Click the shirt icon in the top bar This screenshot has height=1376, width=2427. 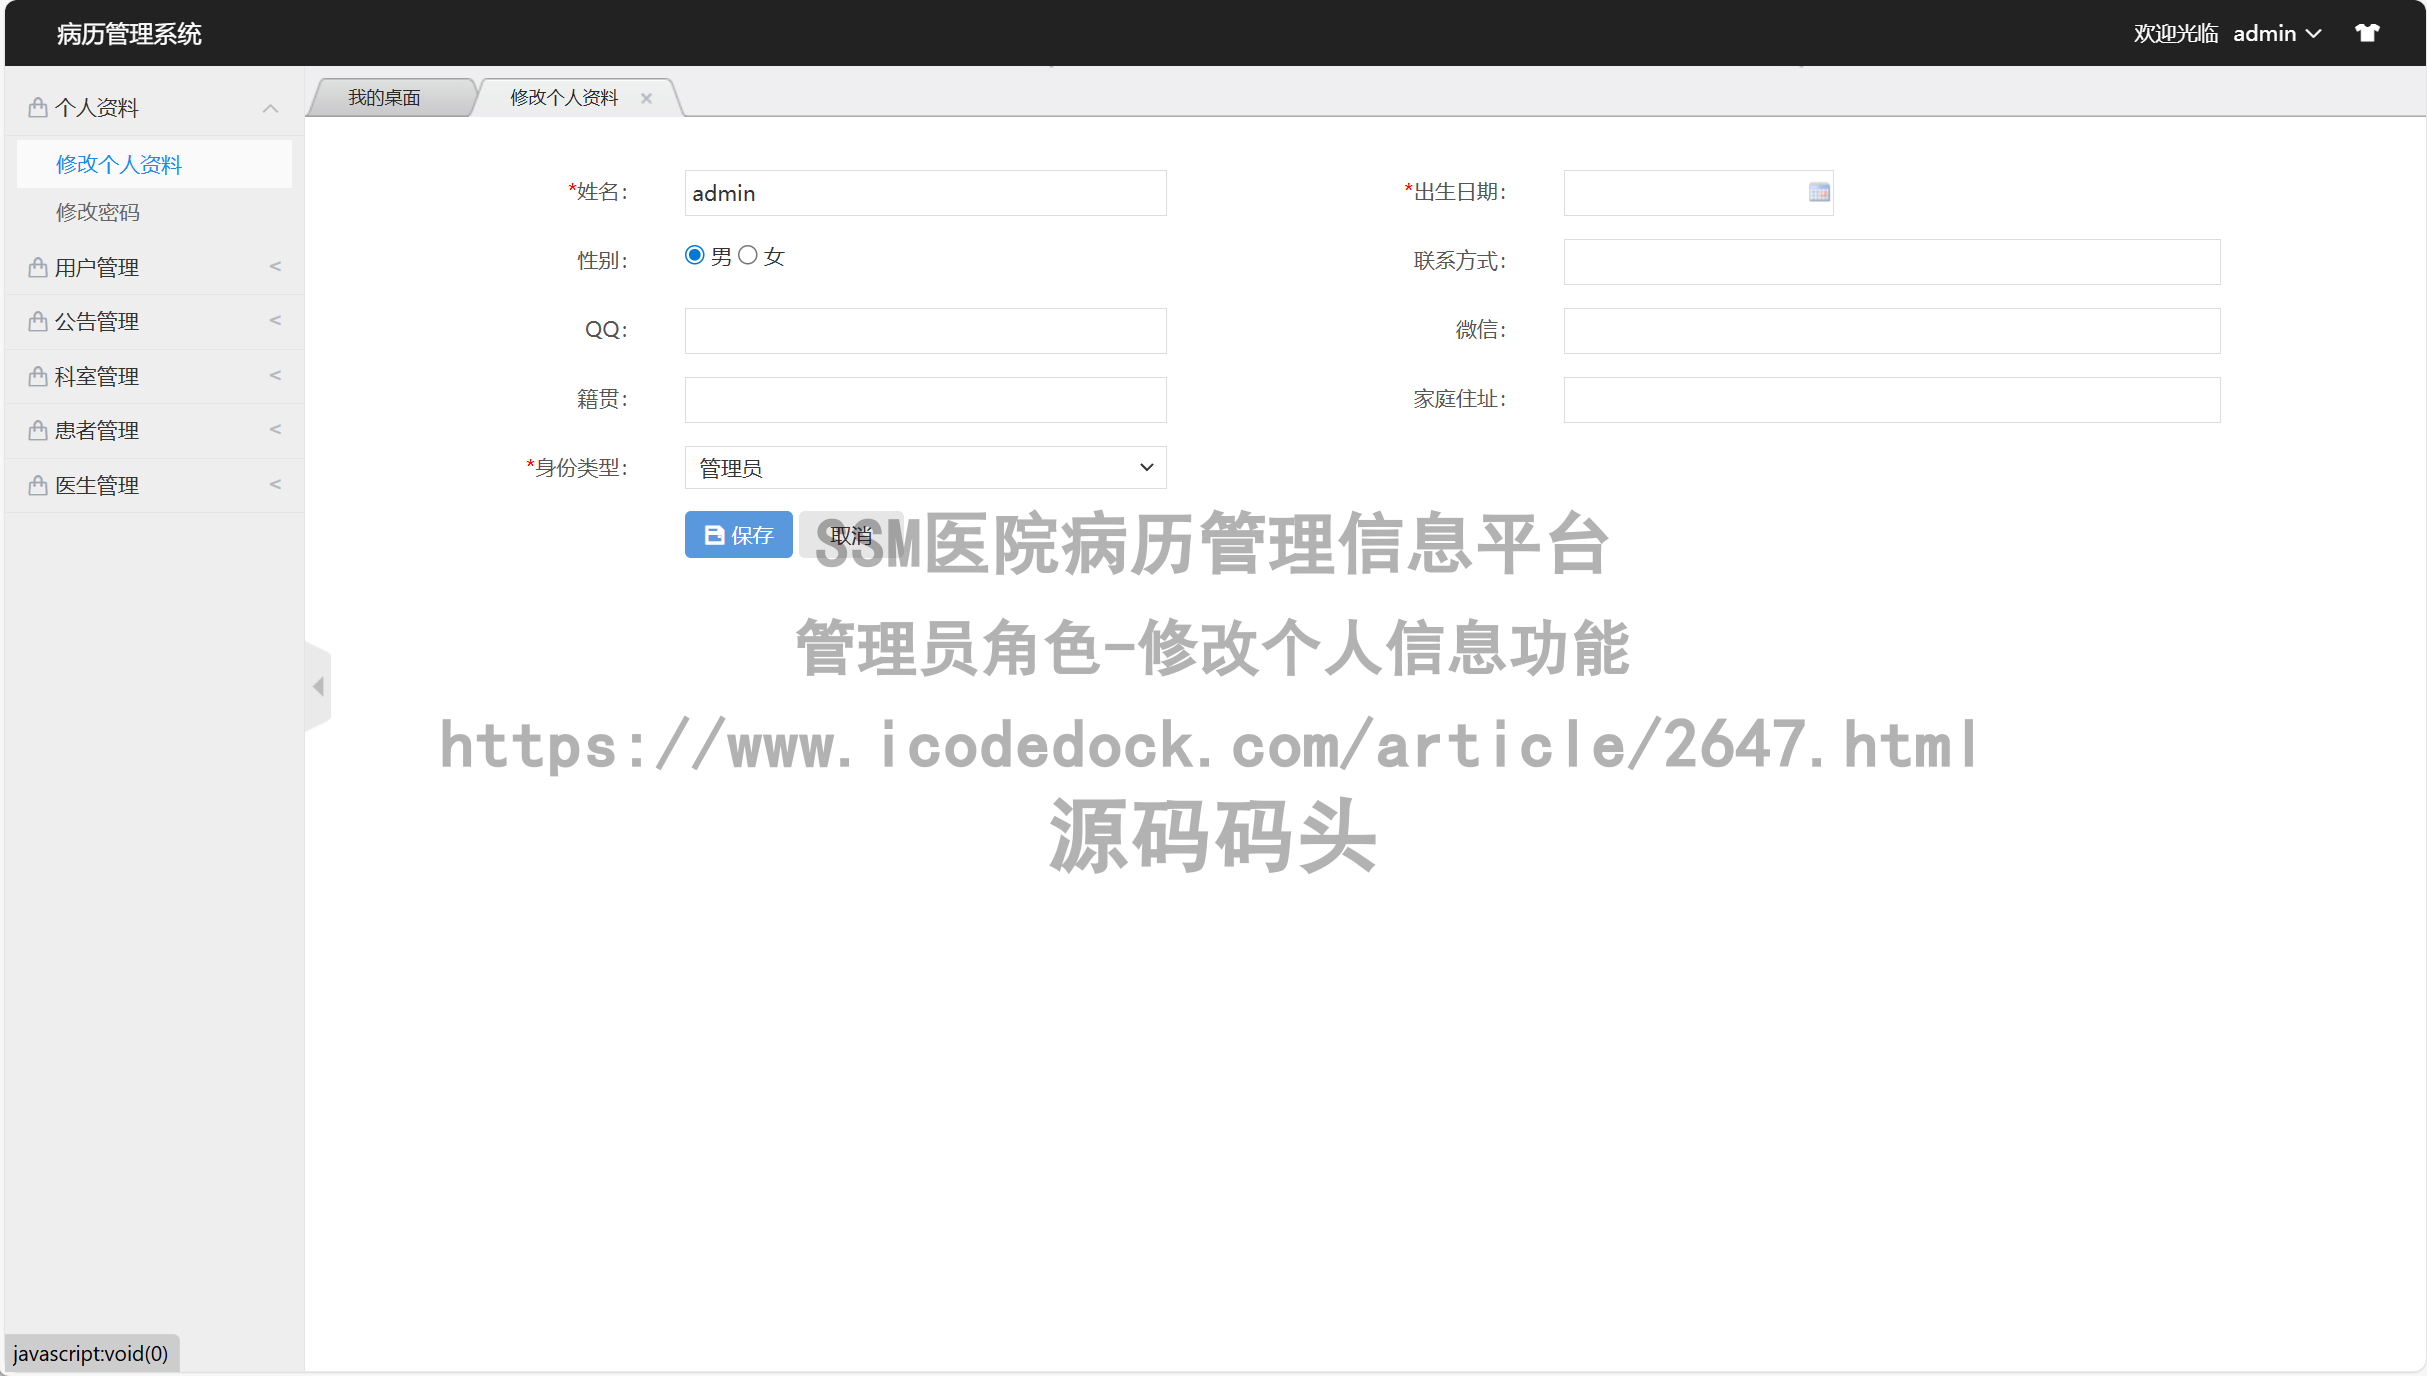[x=2368, y=32]
